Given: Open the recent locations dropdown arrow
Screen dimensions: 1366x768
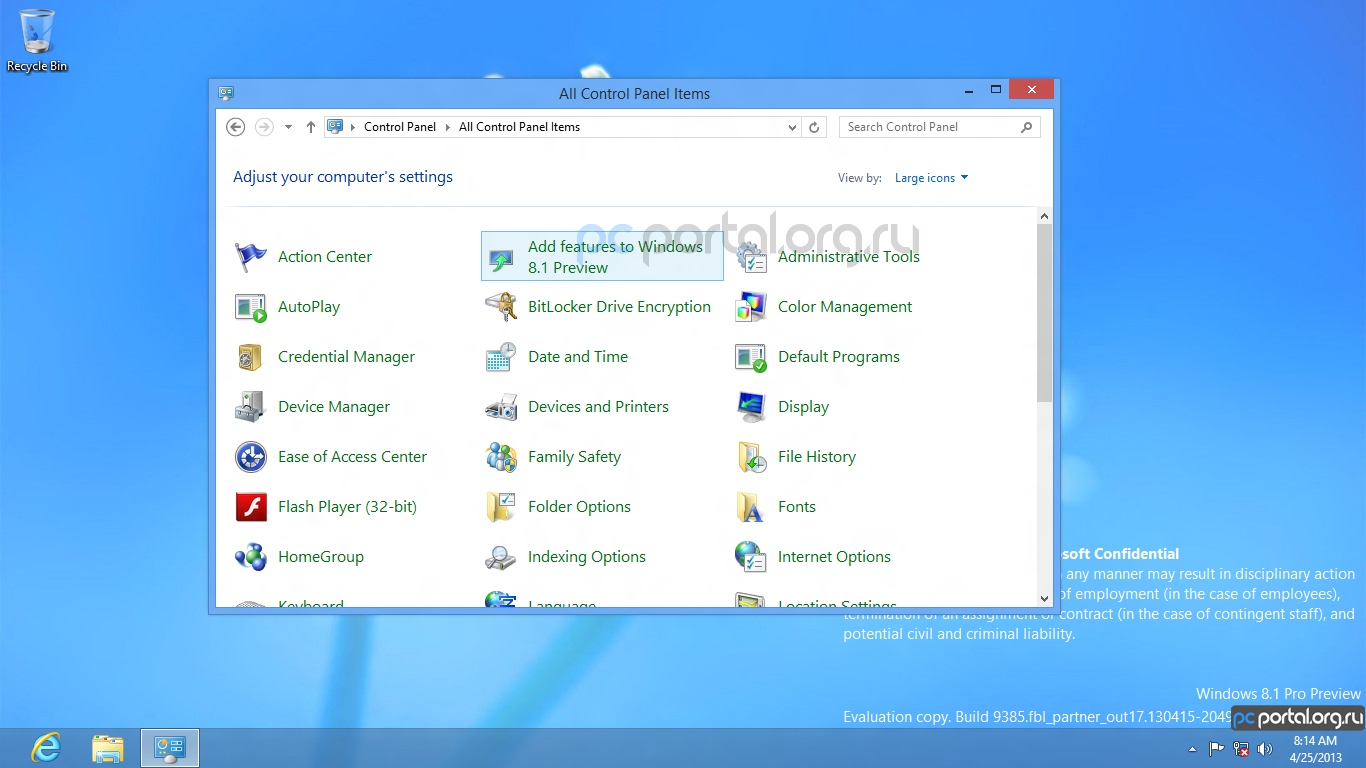Looking at the screenshot, I should point(289,127).
